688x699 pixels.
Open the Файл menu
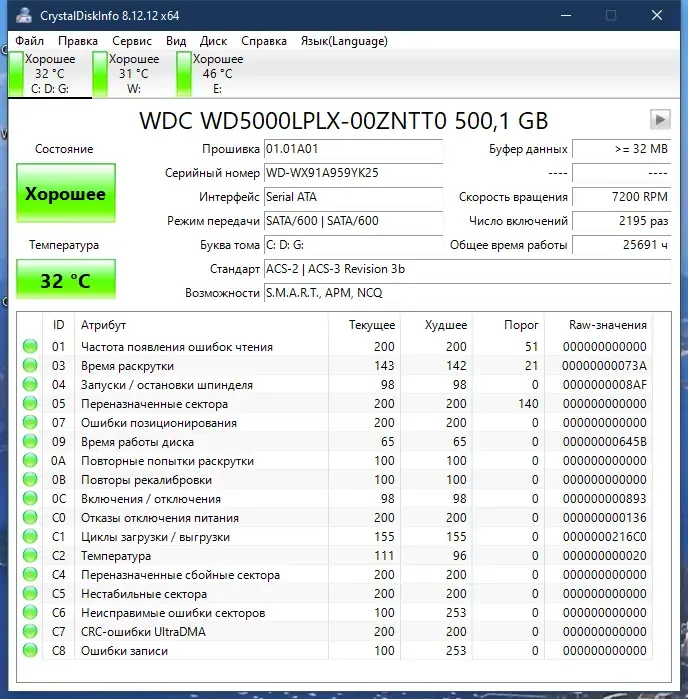(x=29, y=41)
